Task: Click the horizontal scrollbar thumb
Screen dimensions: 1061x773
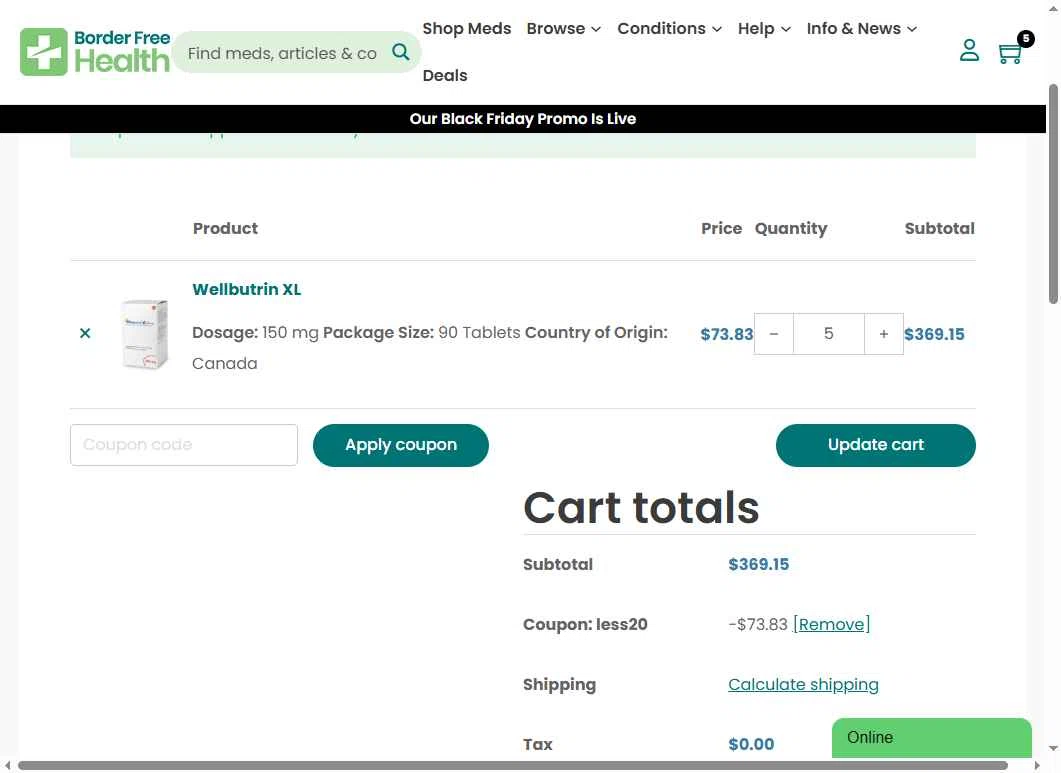Action: [x=513, y=766]
